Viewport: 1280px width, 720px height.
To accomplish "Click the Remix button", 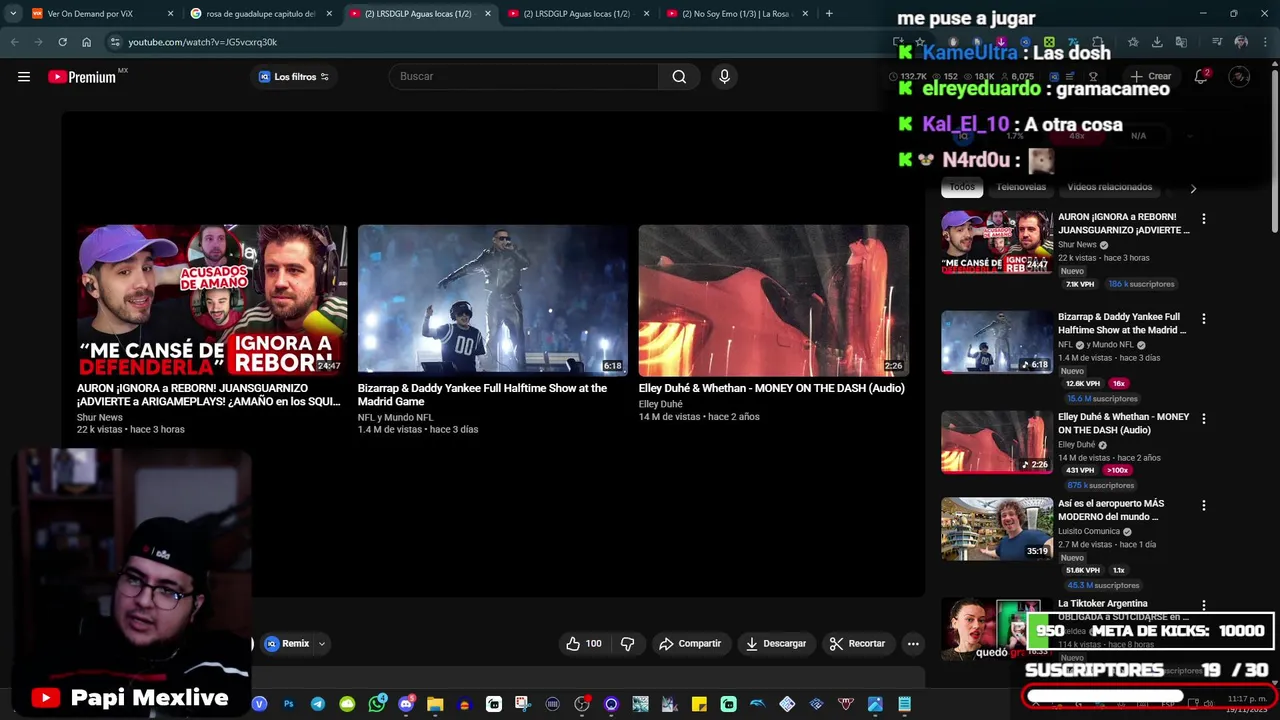I will pos(287,644).
